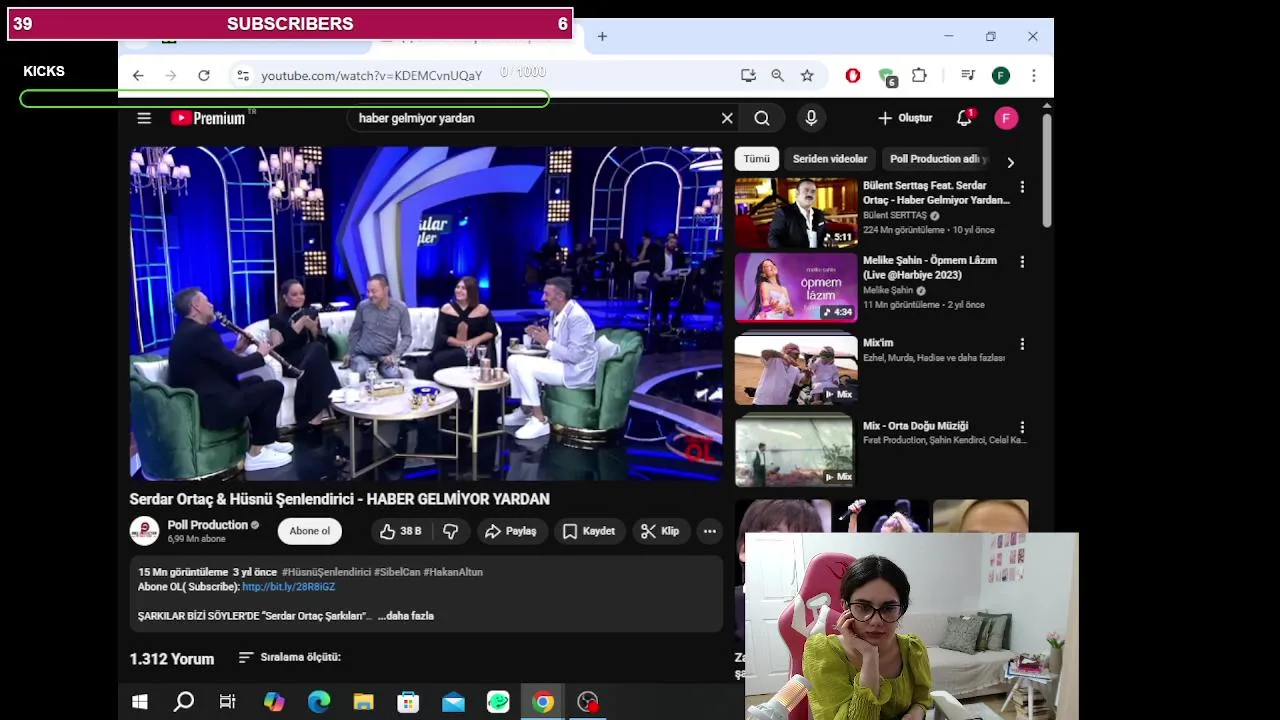Open the pink F account avatar
Image resolution: width=1280 pixels, height=720 pixels.
coord(1006,118)
